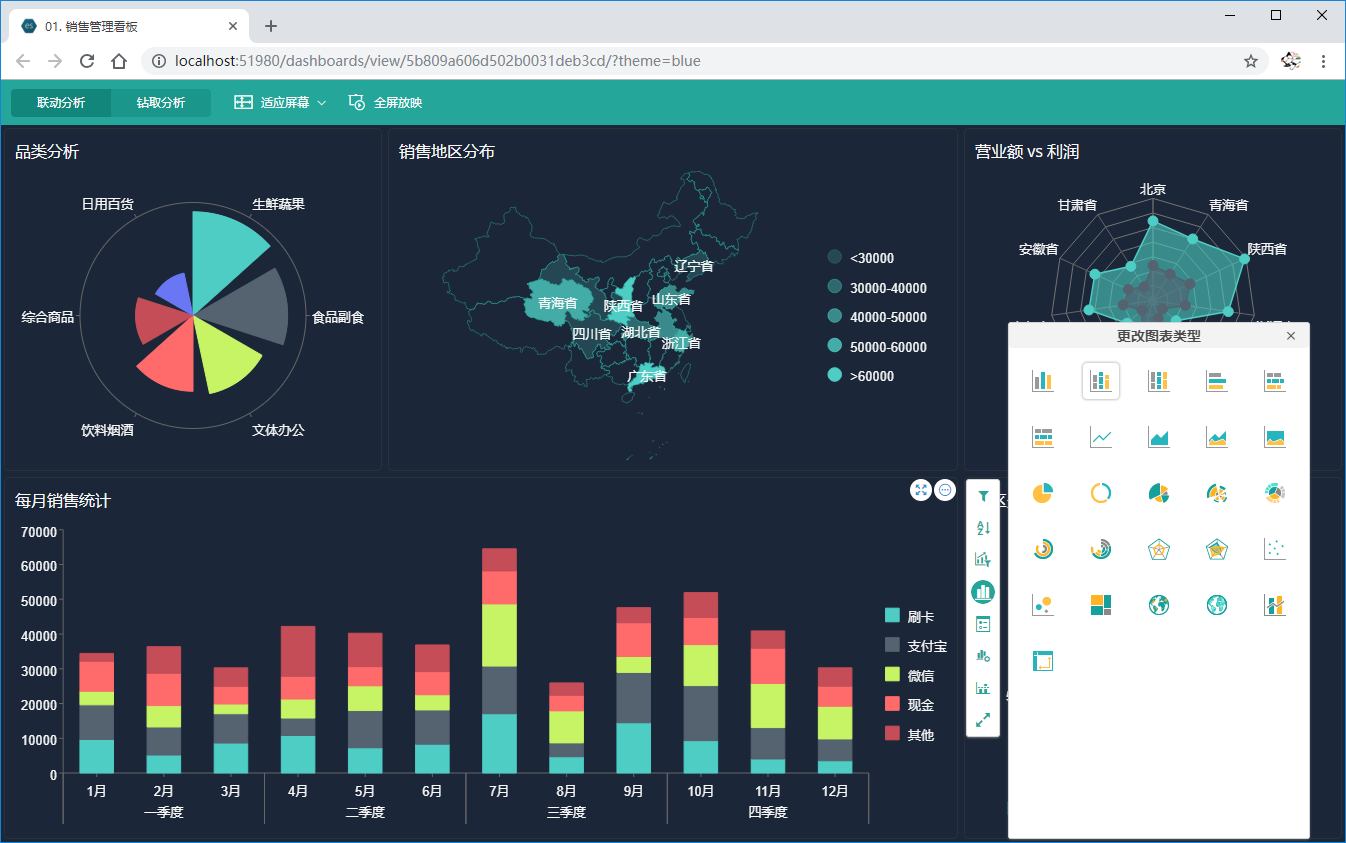This screenshot has width=1346, height=843.
Task: Switch to 联动分析 tab
Action: tap(61, 103)
